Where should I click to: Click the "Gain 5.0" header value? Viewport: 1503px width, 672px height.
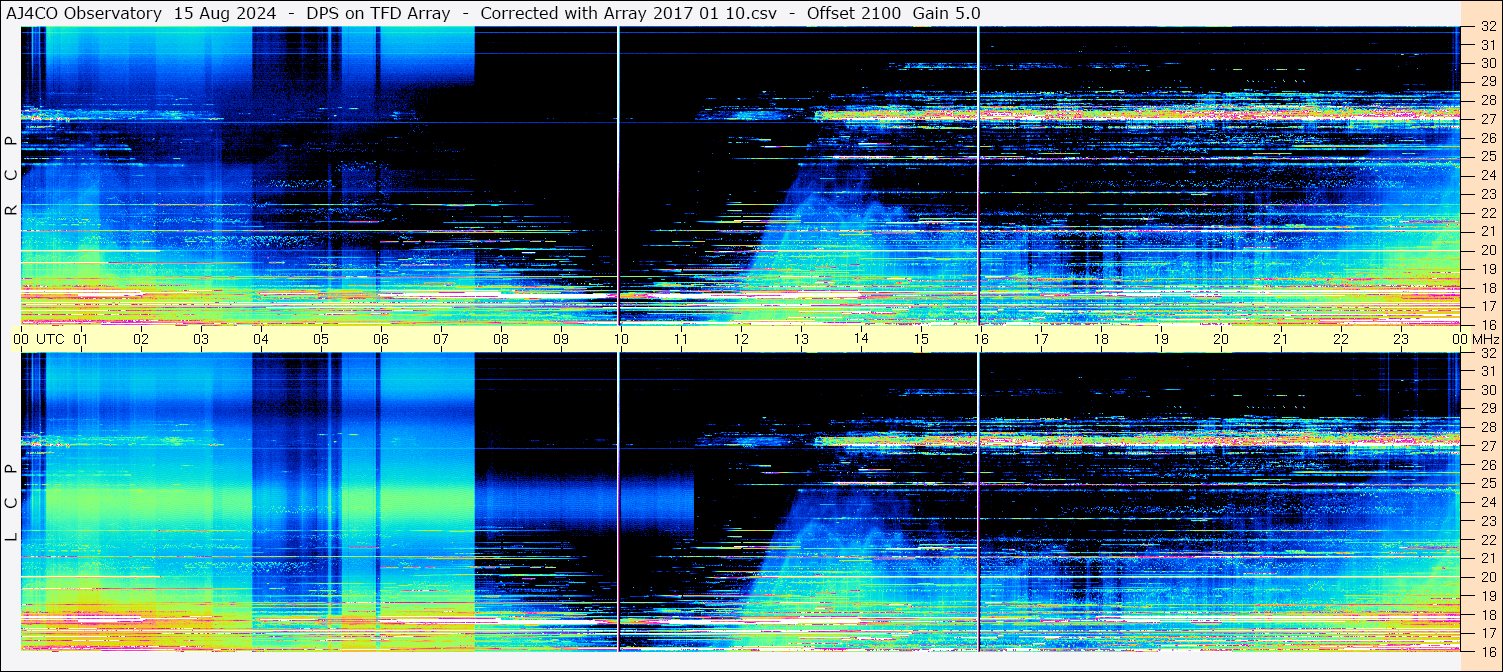[x=946, y=13]
